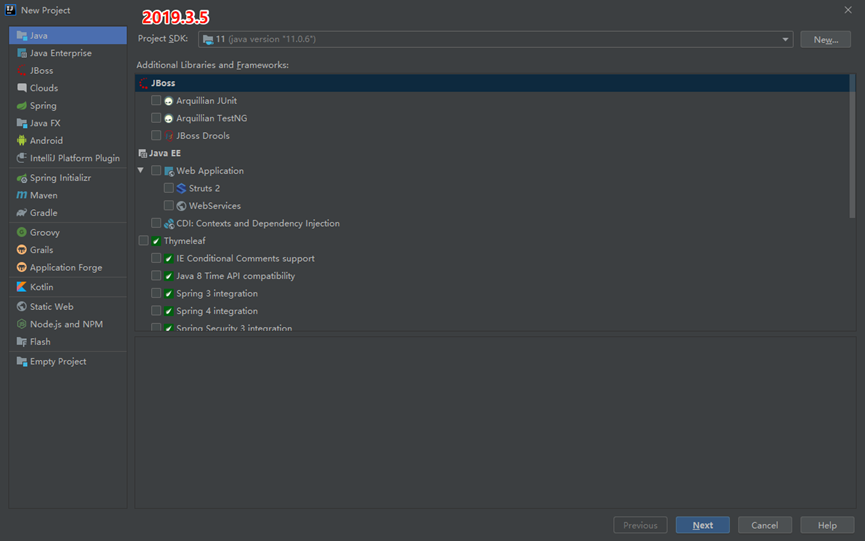Pick the JBoss icon in project types
Image resolution: width=865 pixels, height=541 pixels.
pyautogui.click(x=22, y=71)
